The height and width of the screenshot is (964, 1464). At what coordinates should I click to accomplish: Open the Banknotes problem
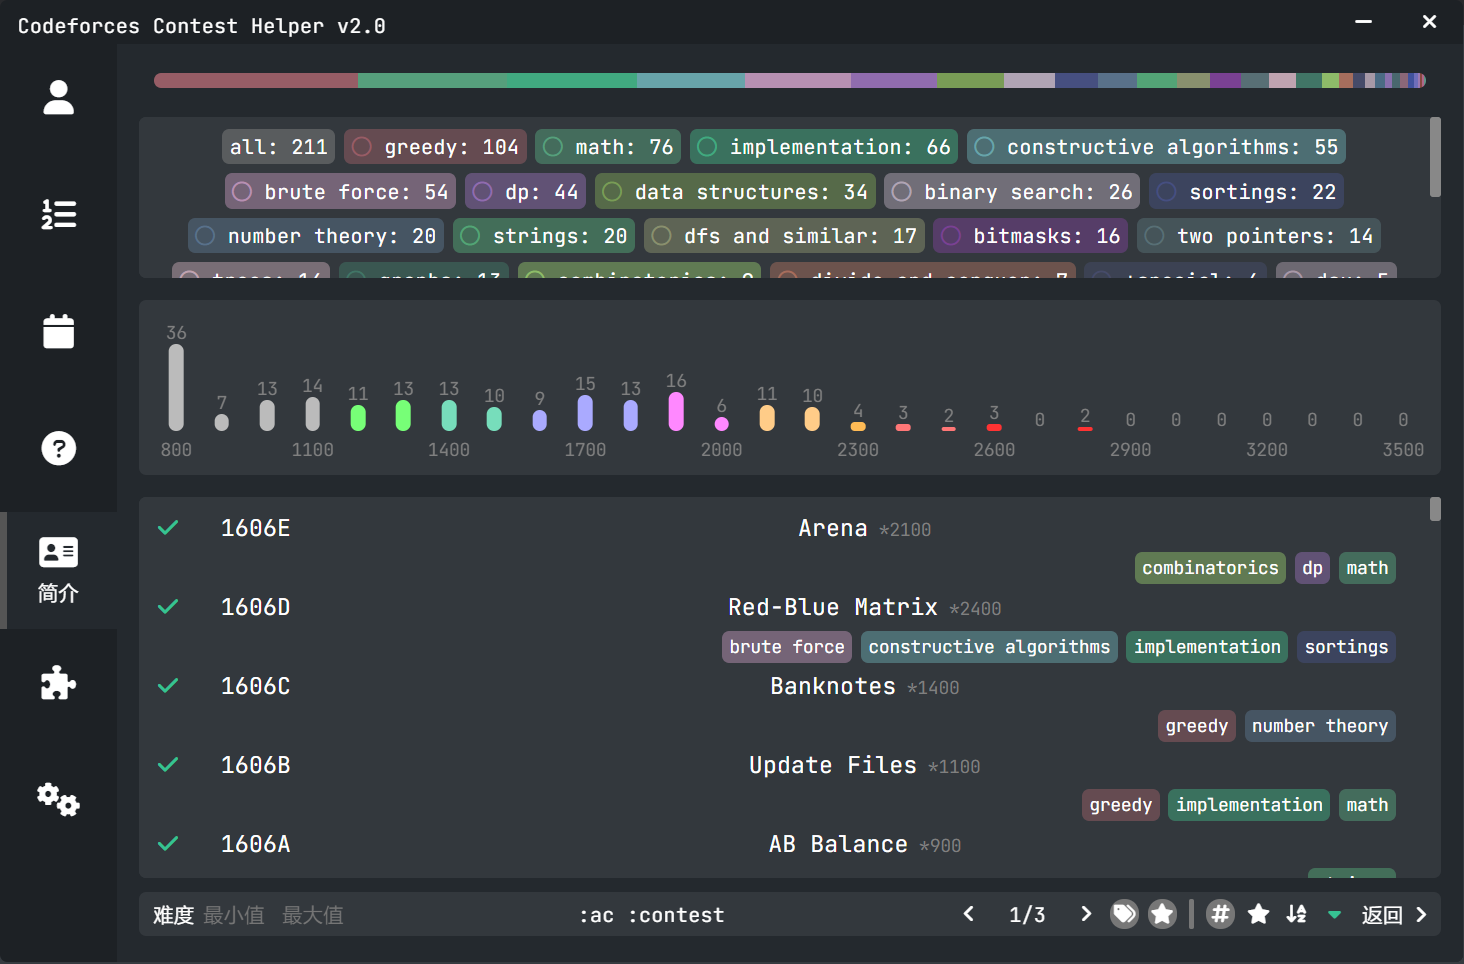pos(833,686)
